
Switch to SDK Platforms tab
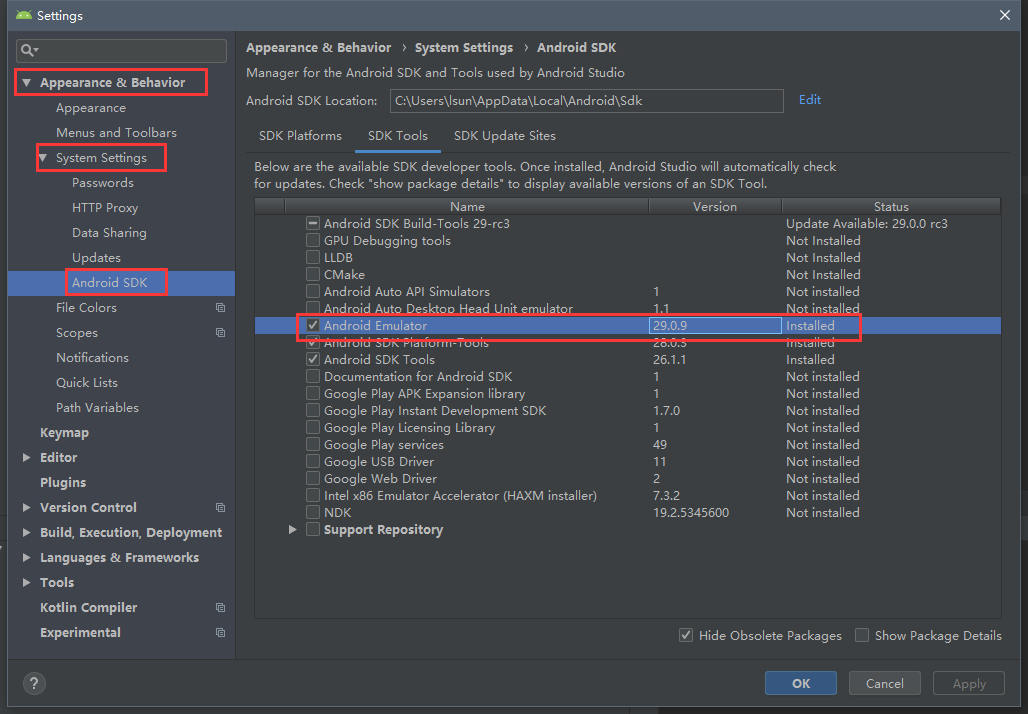pos(300,136)
